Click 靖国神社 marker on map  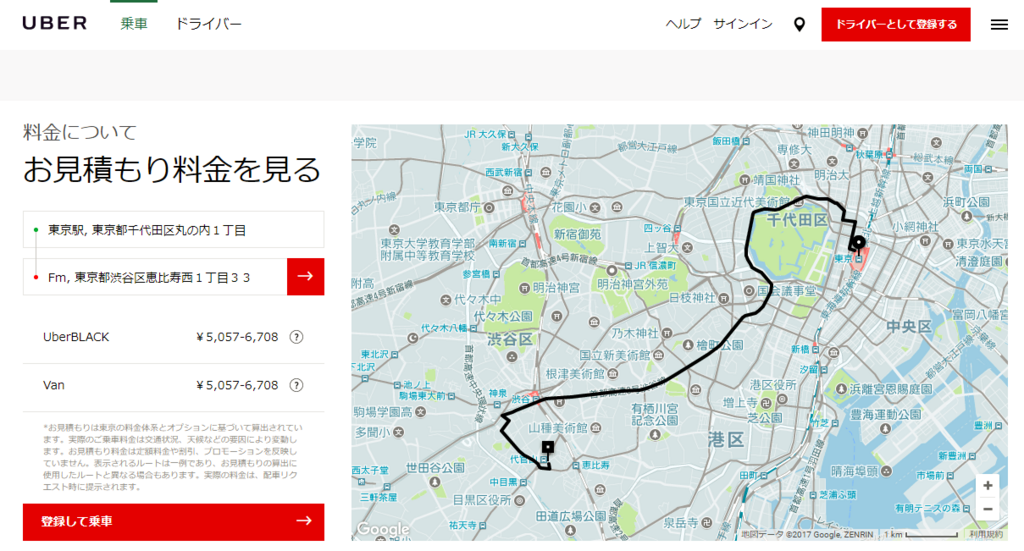pos(744,180)
